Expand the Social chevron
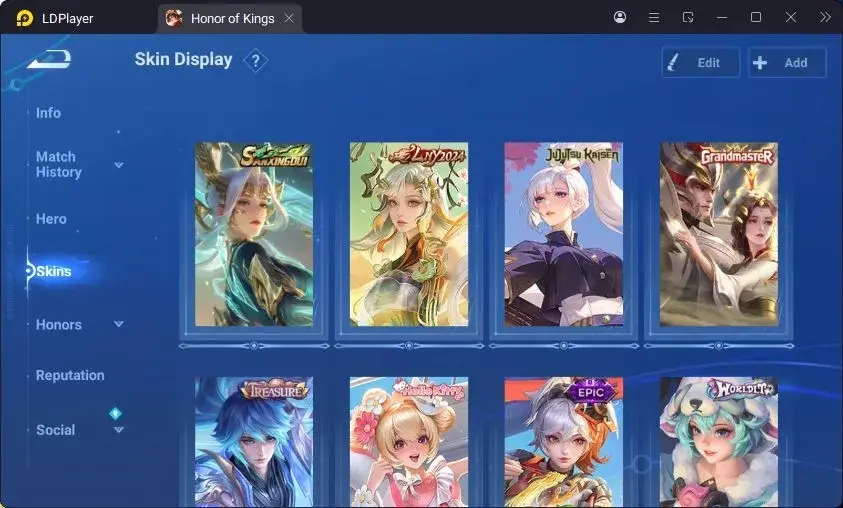The height and width of the screenshot is (508, 843). pyautogui.click(x=119, y=430)
